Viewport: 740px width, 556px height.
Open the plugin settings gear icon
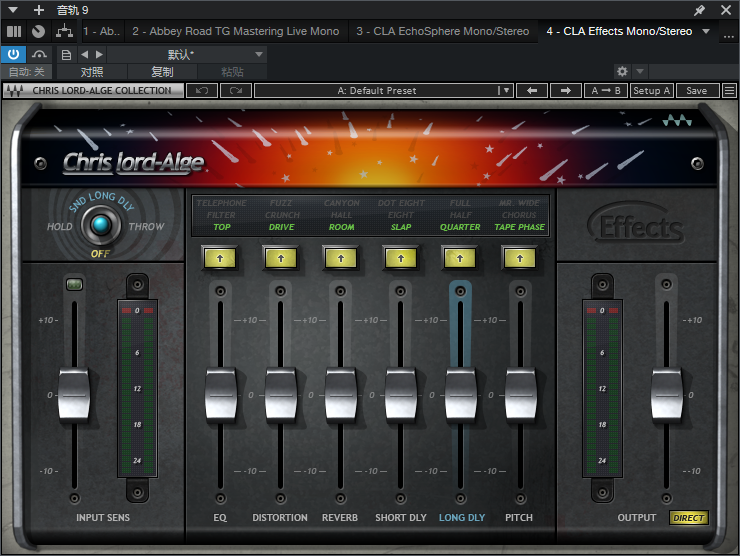pyautogui.click(x=622, y=71)
